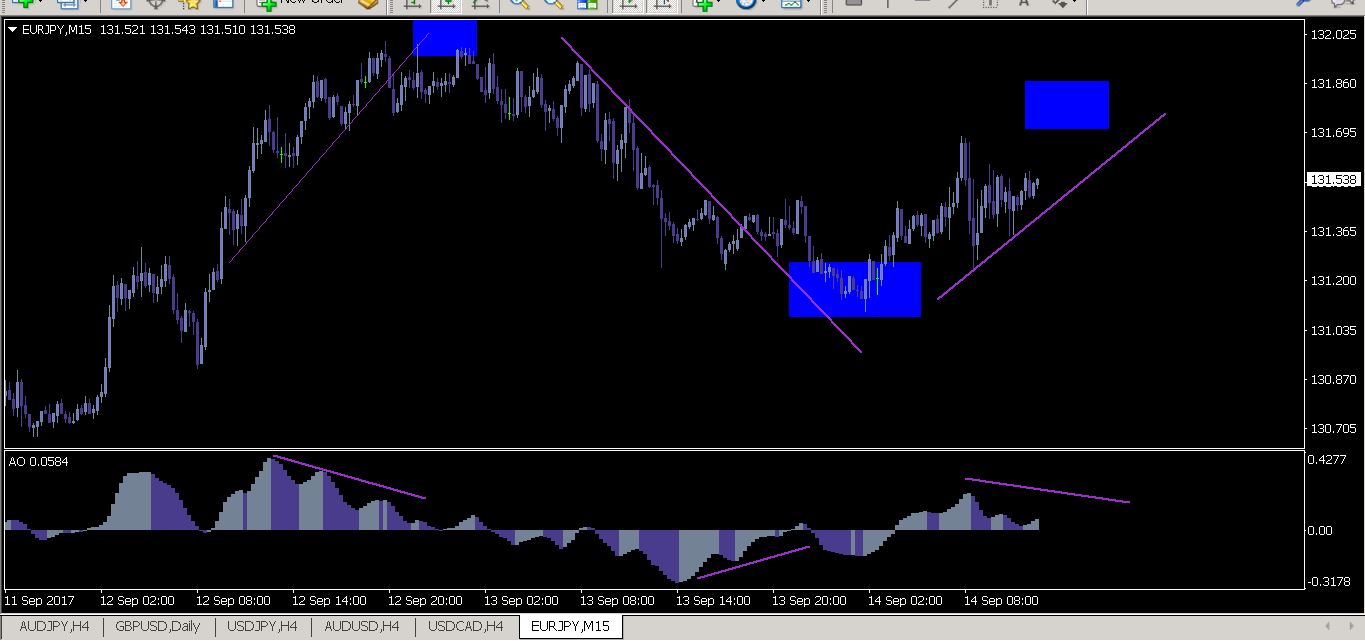Click the 131.365 price scale label

tap(1333, 232)
